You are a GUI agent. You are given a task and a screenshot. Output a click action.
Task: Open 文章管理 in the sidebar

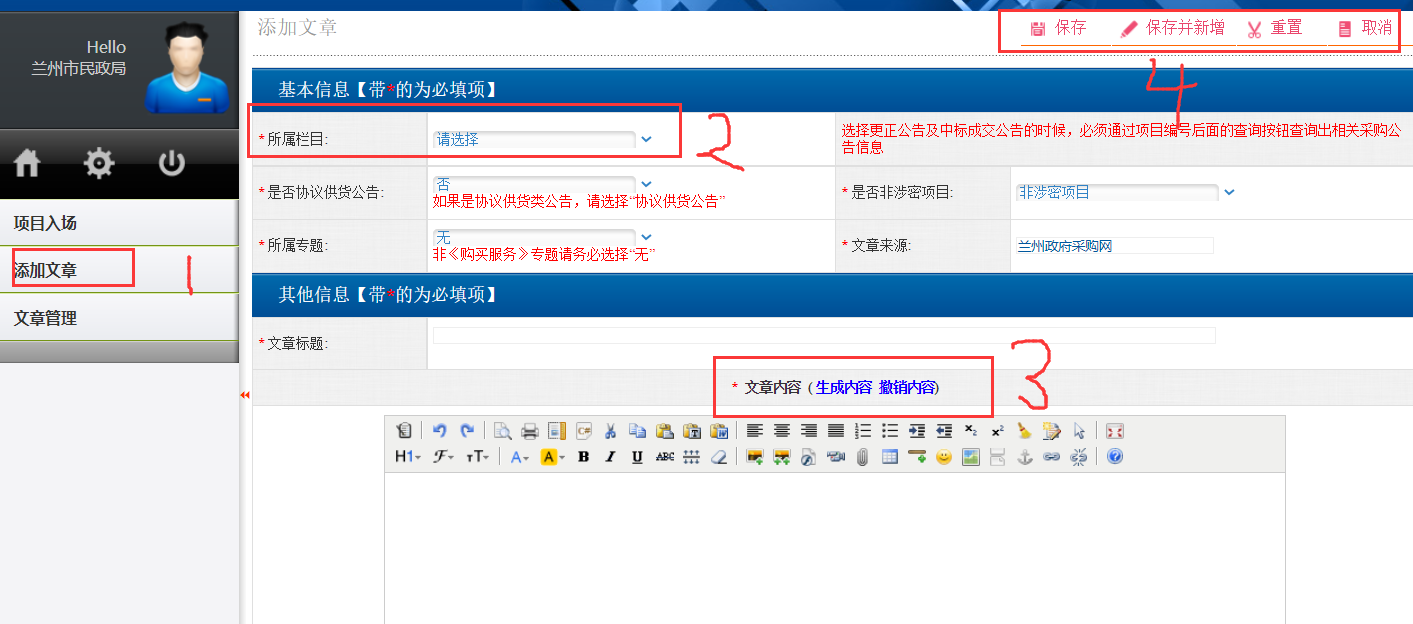pyautogui.click(x=119, y=318)
